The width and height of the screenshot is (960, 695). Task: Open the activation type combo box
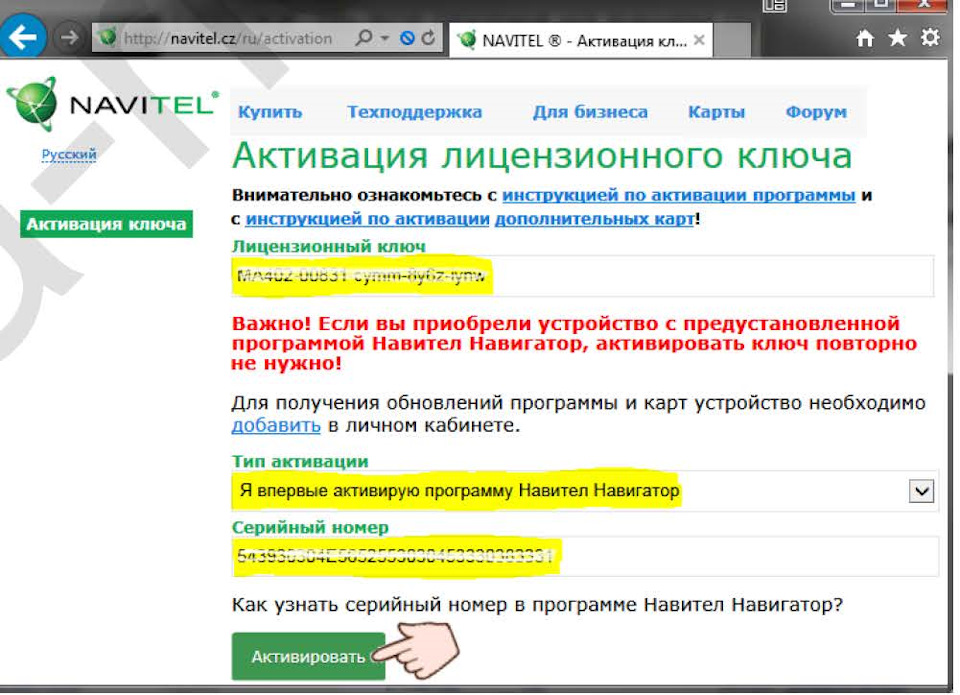coord(584,491)
